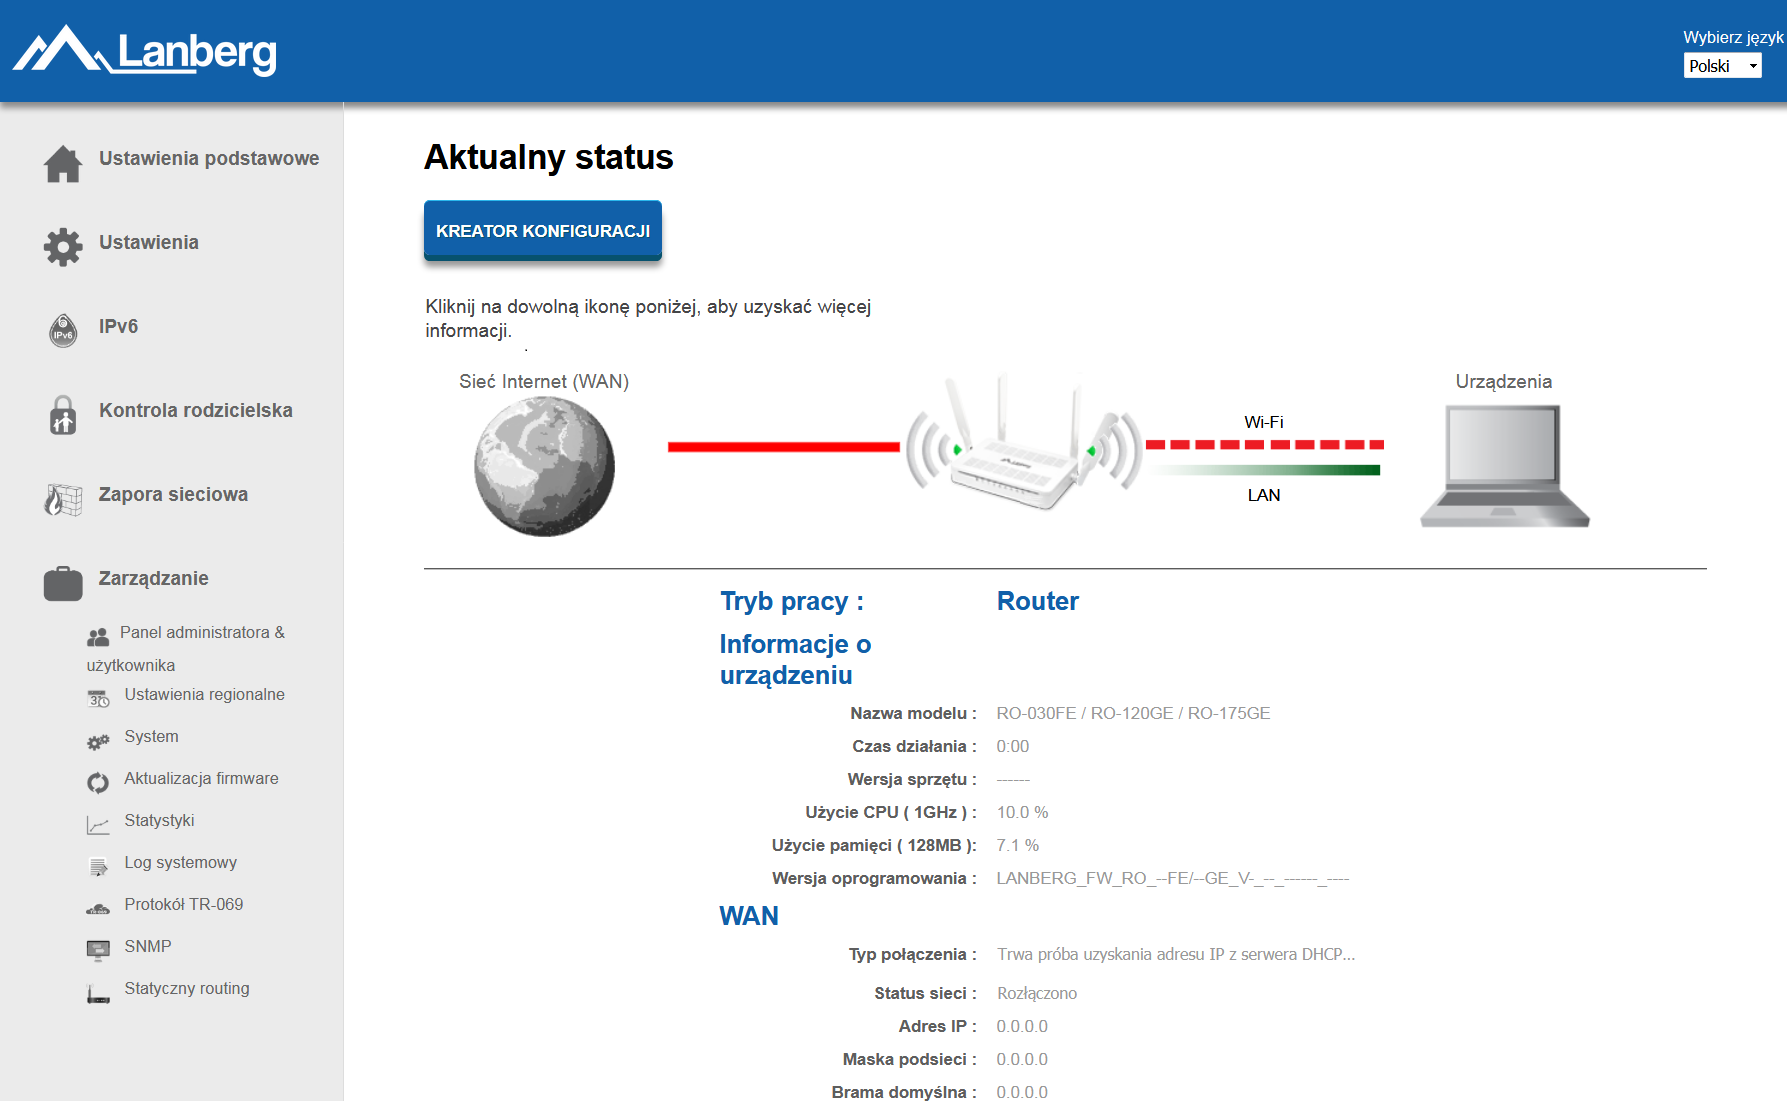
Task: Open the language dropdown set to Polski
Action: (x=1722, y=66)
